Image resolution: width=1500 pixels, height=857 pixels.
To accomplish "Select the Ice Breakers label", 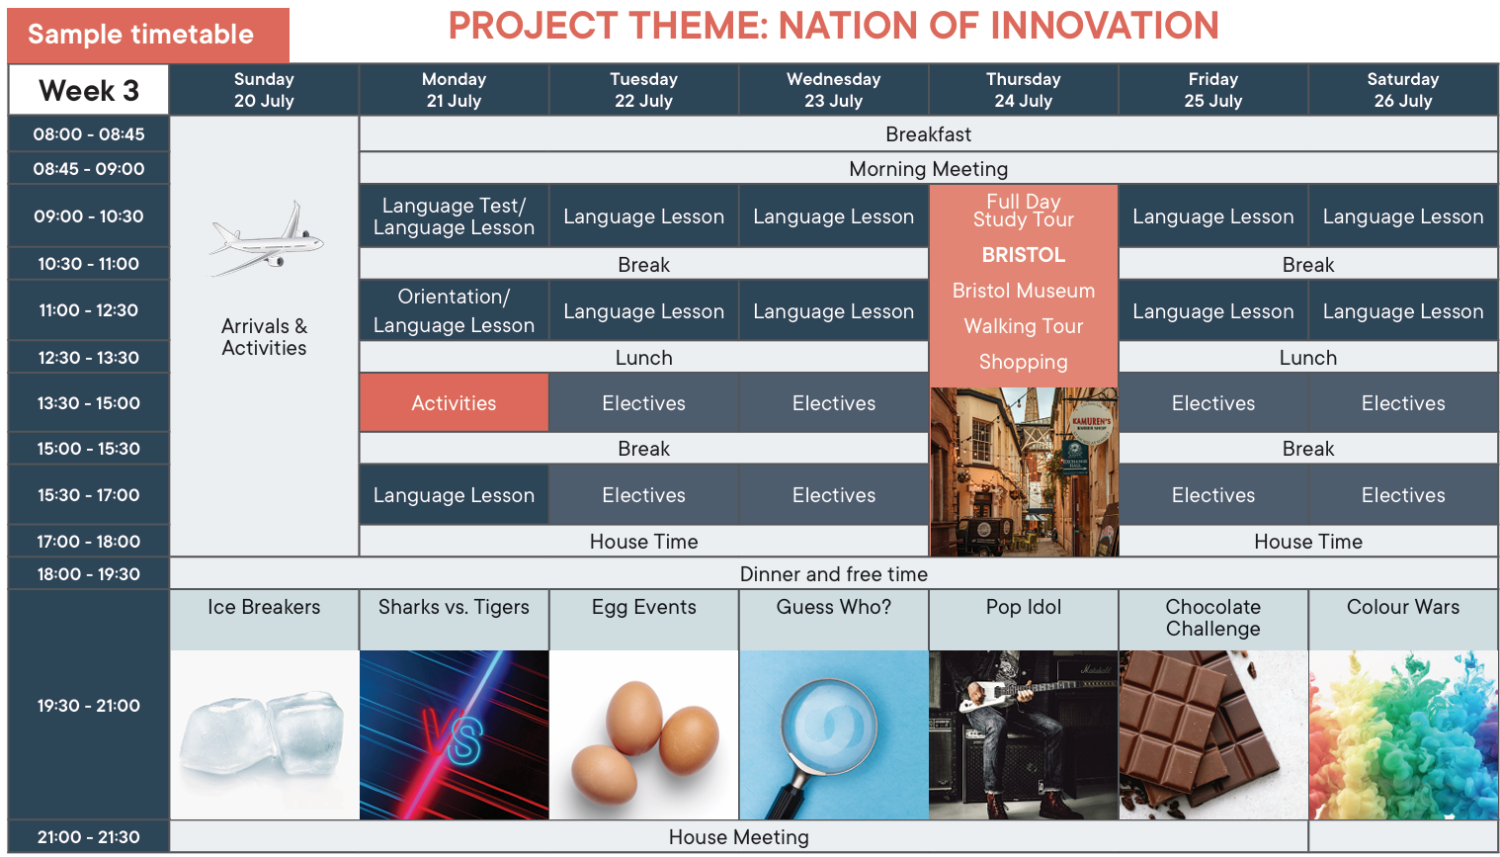I will 264,607.
